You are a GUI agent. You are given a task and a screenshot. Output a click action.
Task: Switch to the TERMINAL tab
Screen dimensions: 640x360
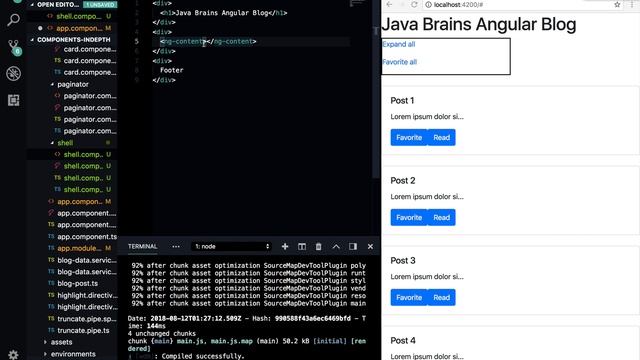coord(142,247)
